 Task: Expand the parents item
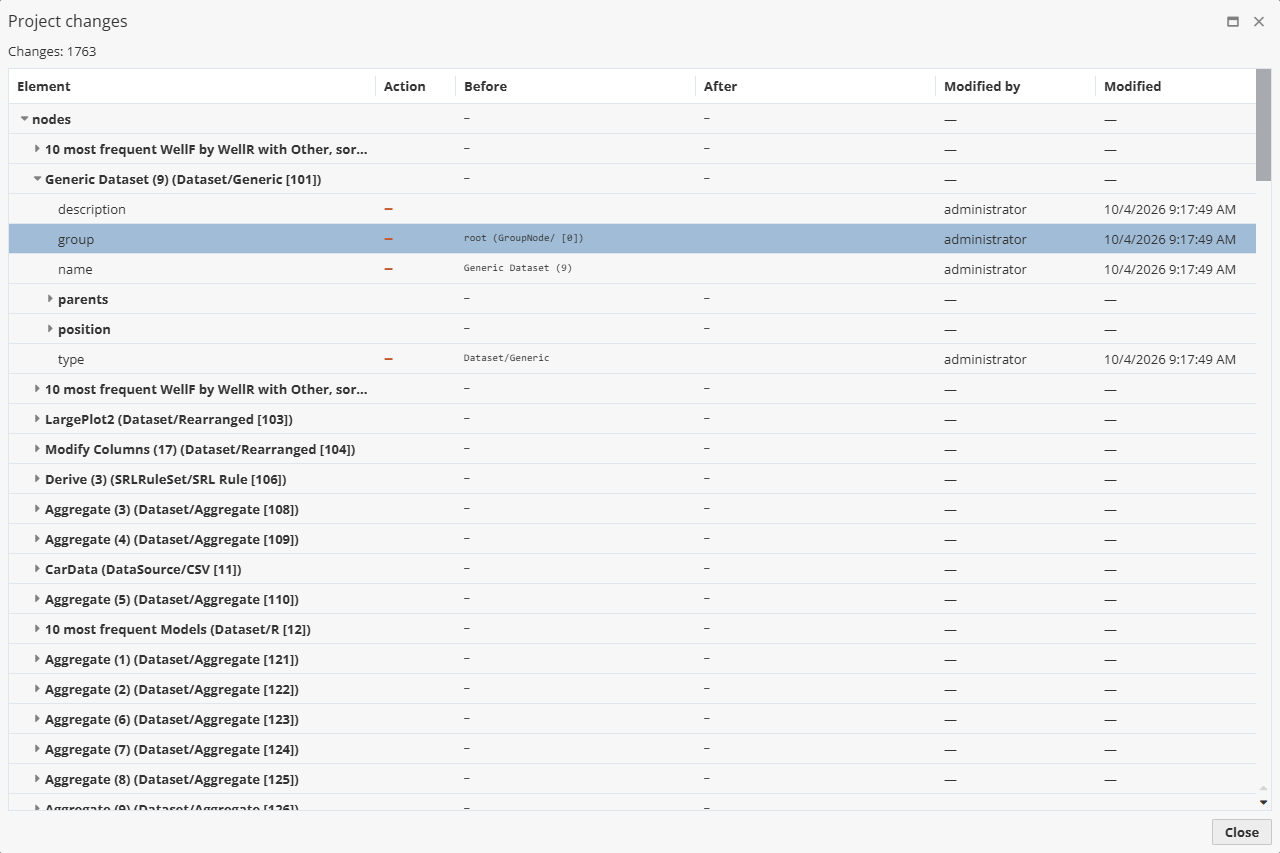point(50,299)
